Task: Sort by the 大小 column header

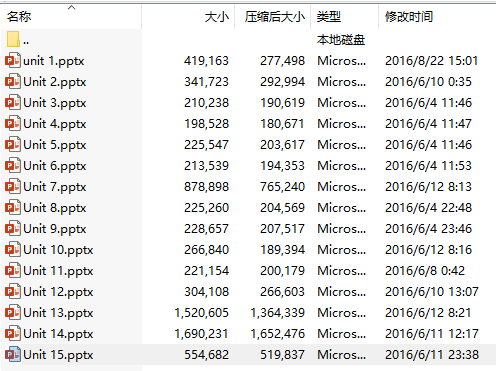Action: click(x=217, y=16)
